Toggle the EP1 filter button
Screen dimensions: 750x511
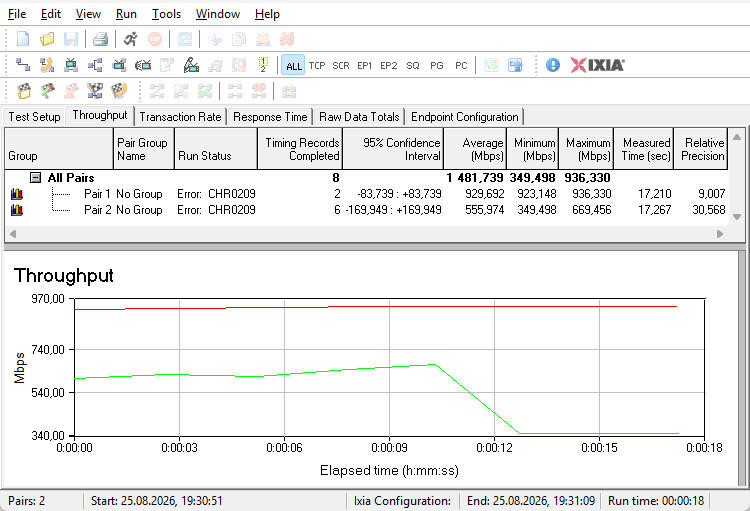[364, 66]
